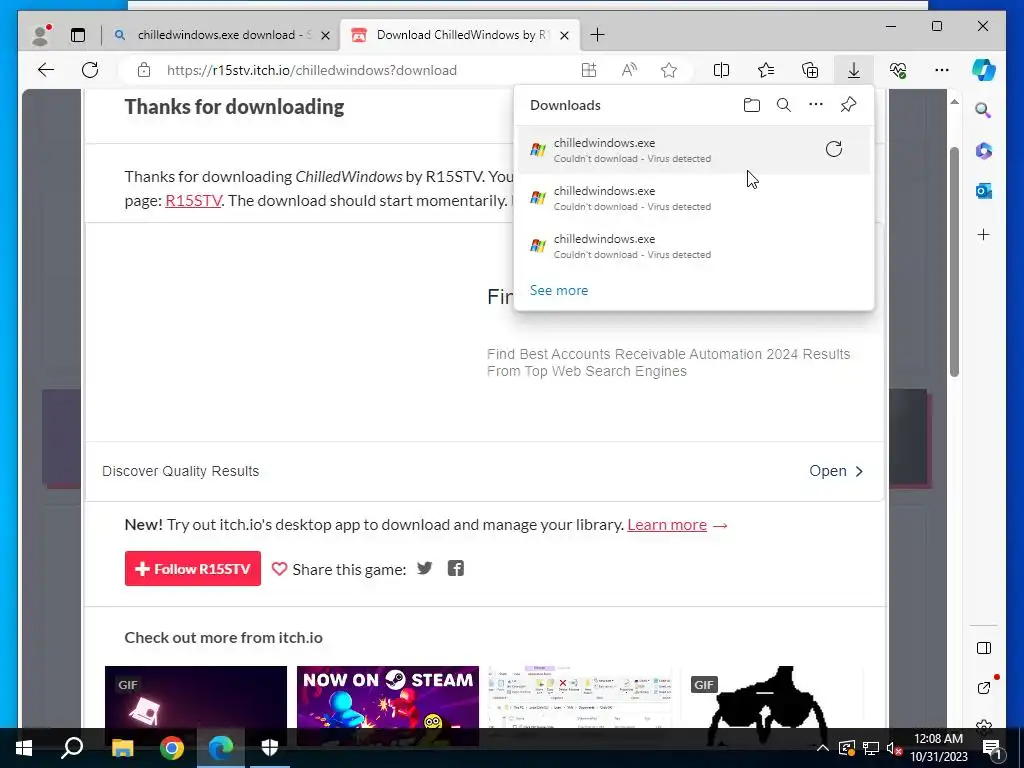Open link in external window sidebar icon
This screenshot has height=768, width=1024.
[984, 688]
